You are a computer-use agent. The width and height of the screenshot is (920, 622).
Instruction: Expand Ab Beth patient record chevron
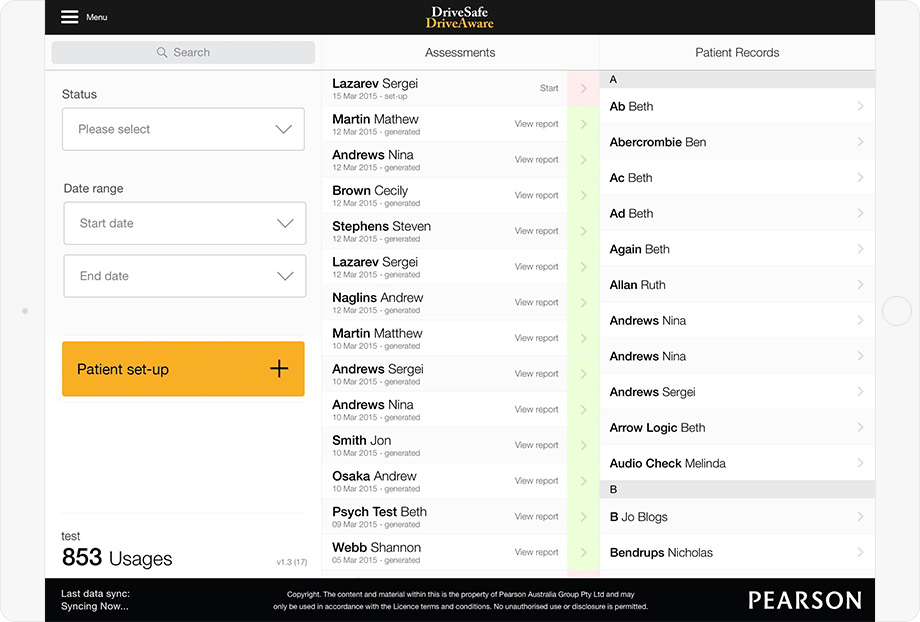point(860,106)
